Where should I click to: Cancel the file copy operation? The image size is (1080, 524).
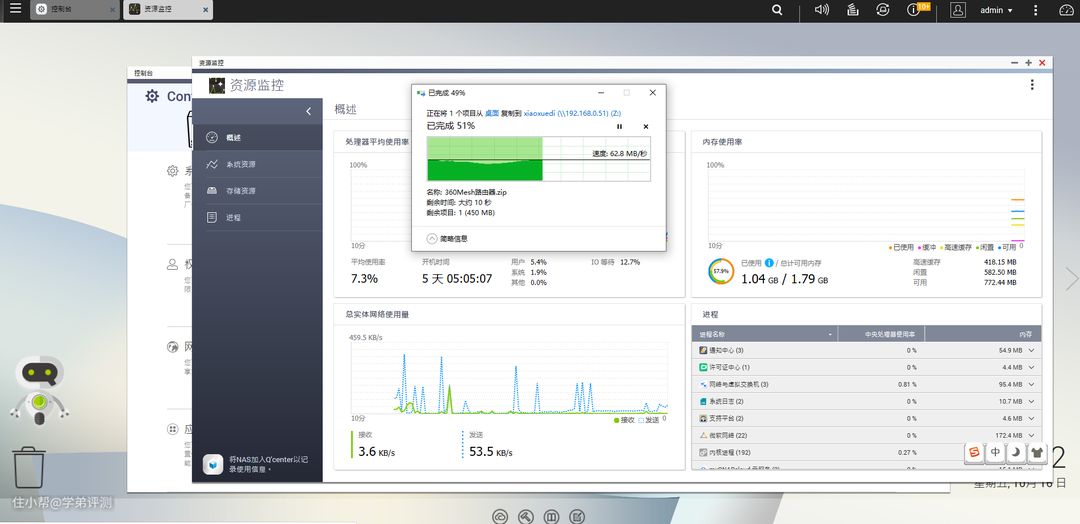click(645, 127)
